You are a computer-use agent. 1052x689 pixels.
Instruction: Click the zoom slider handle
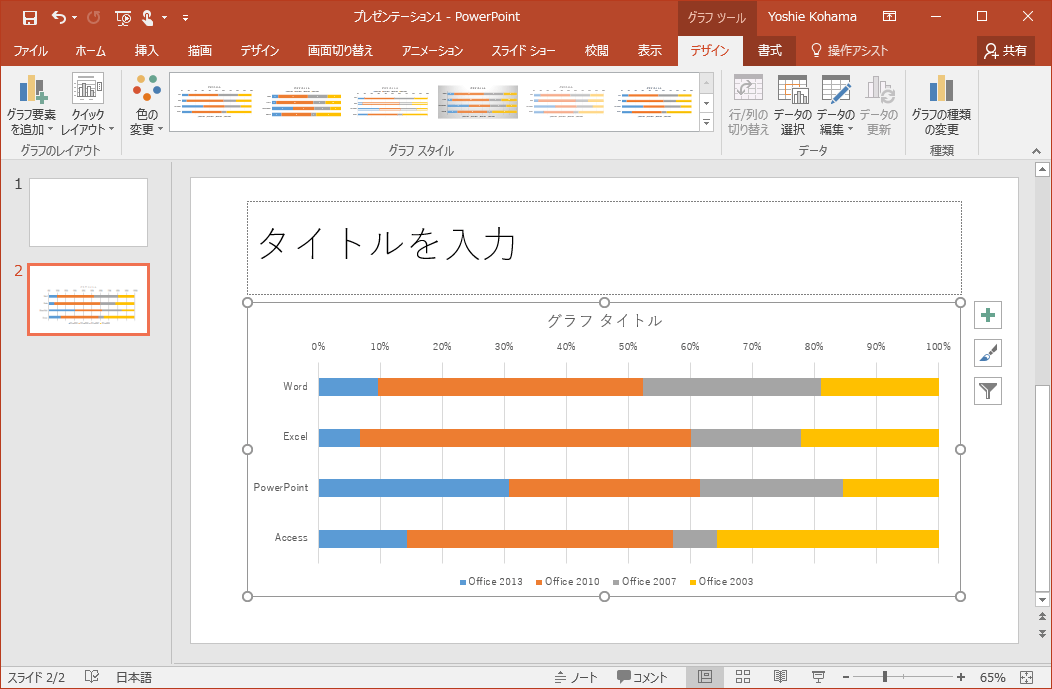(x=886, y=678)
